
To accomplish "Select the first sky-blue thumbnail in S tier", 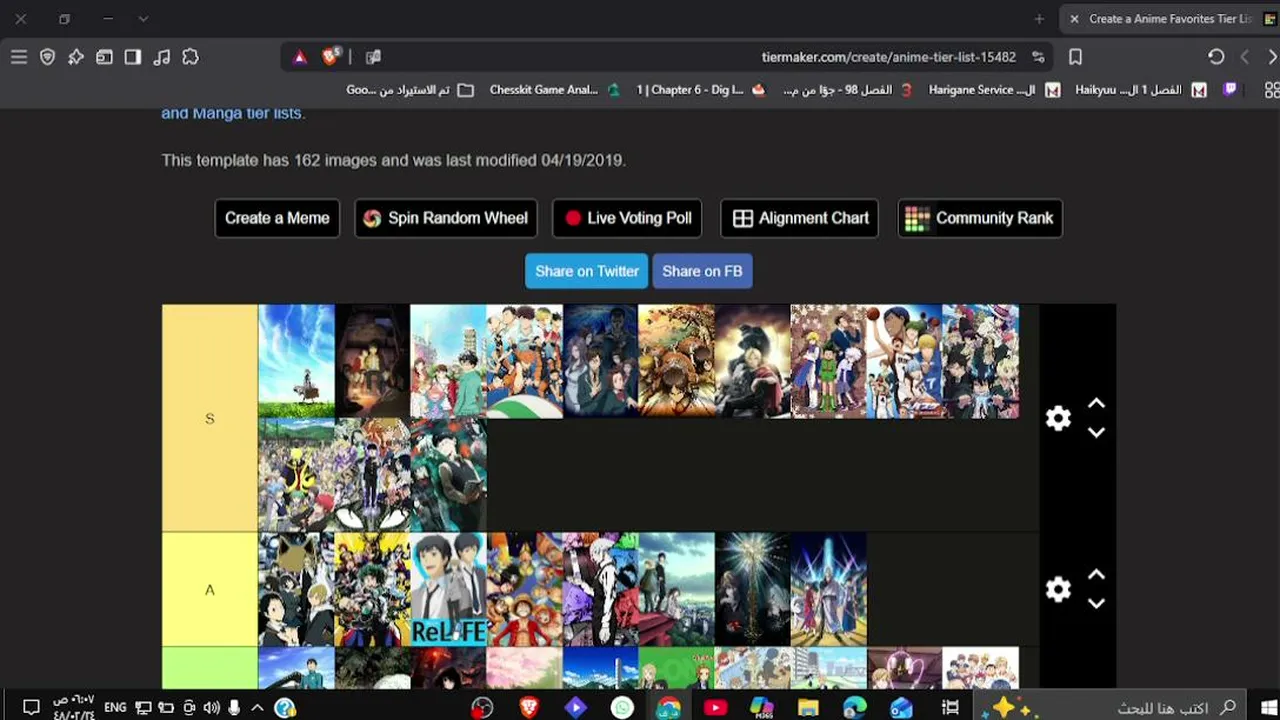I will pos(296,361).
